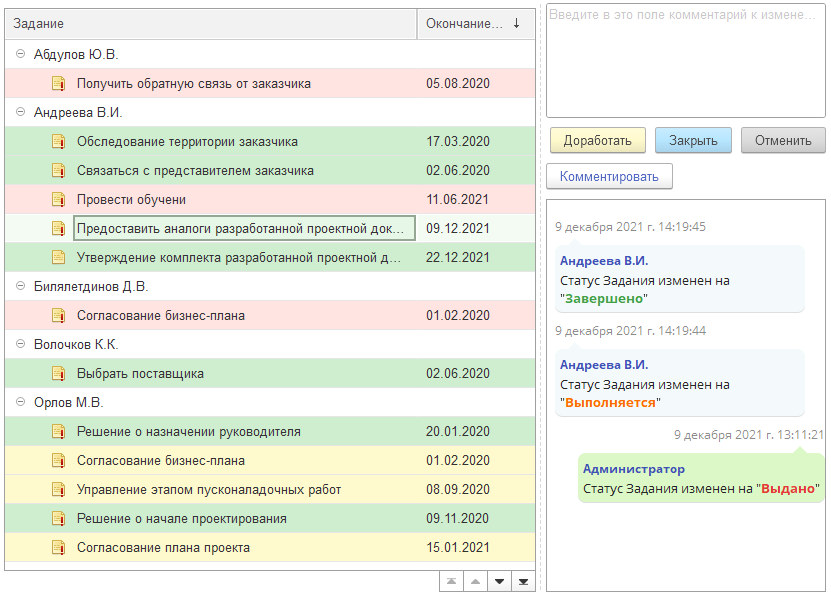Click the 'Отменить' button
The height and width of the screenshot is (596, 831).
click(783, 140)
